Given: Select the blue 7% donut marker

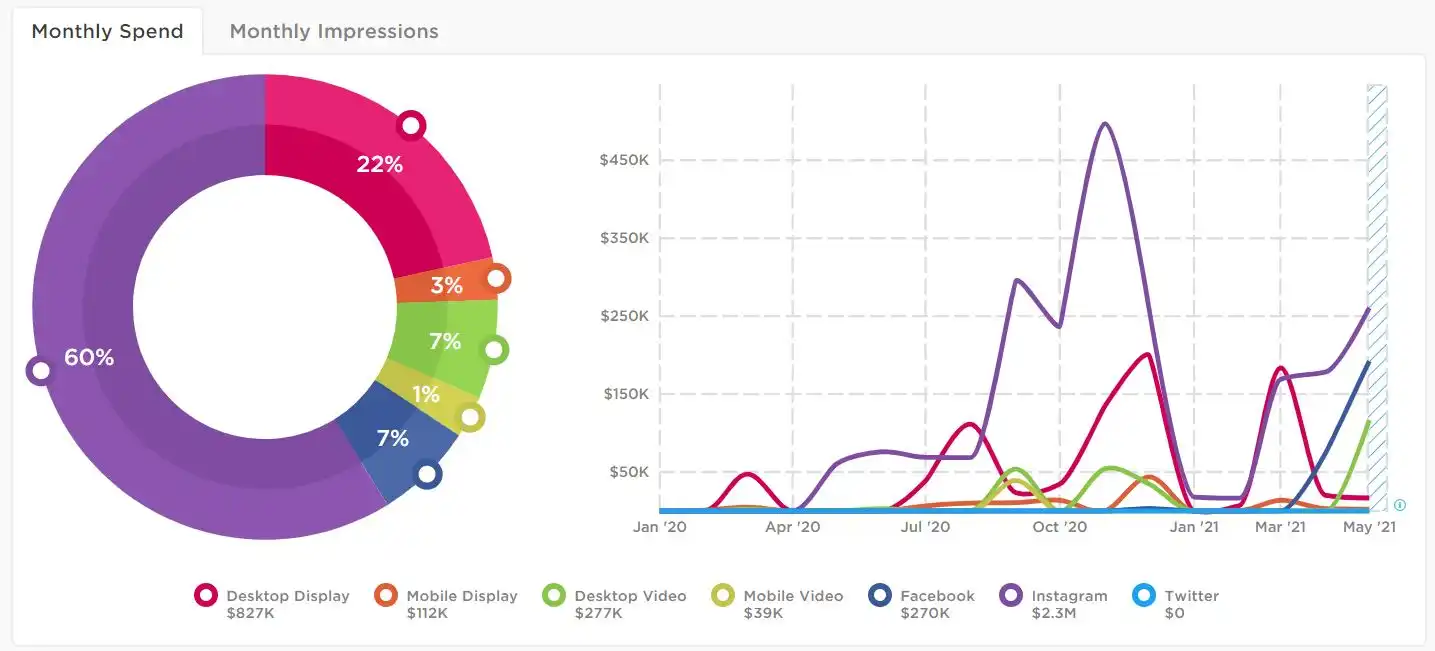Looking at the screenshot, I should point(428,474).
